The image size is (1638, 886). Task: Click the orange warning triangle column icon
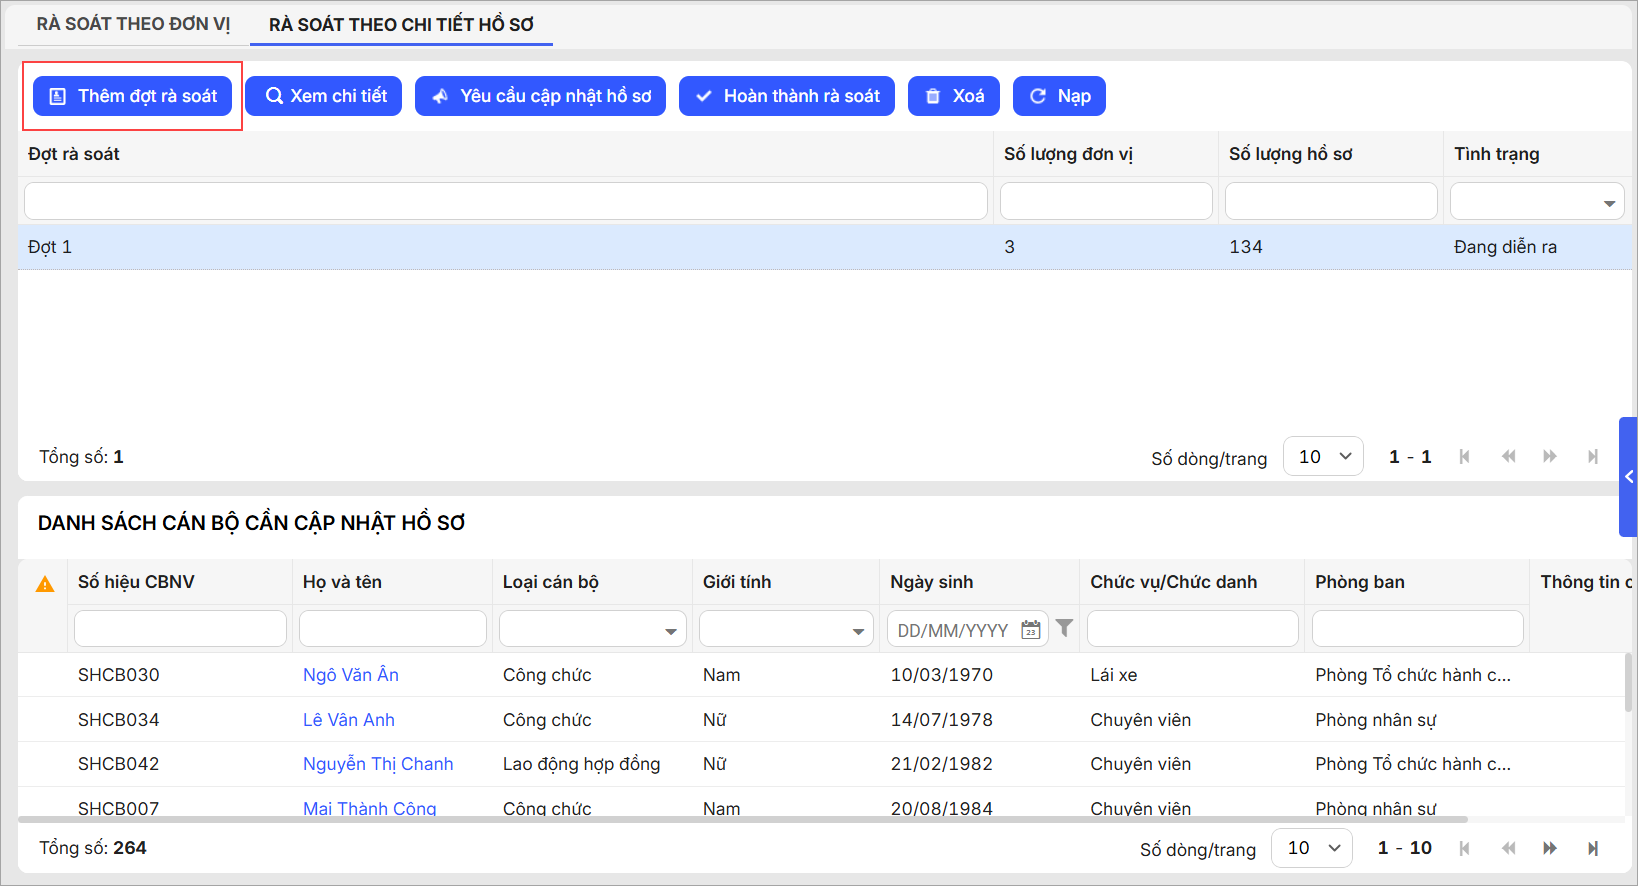pyautogui.click(x=45, y=584)
